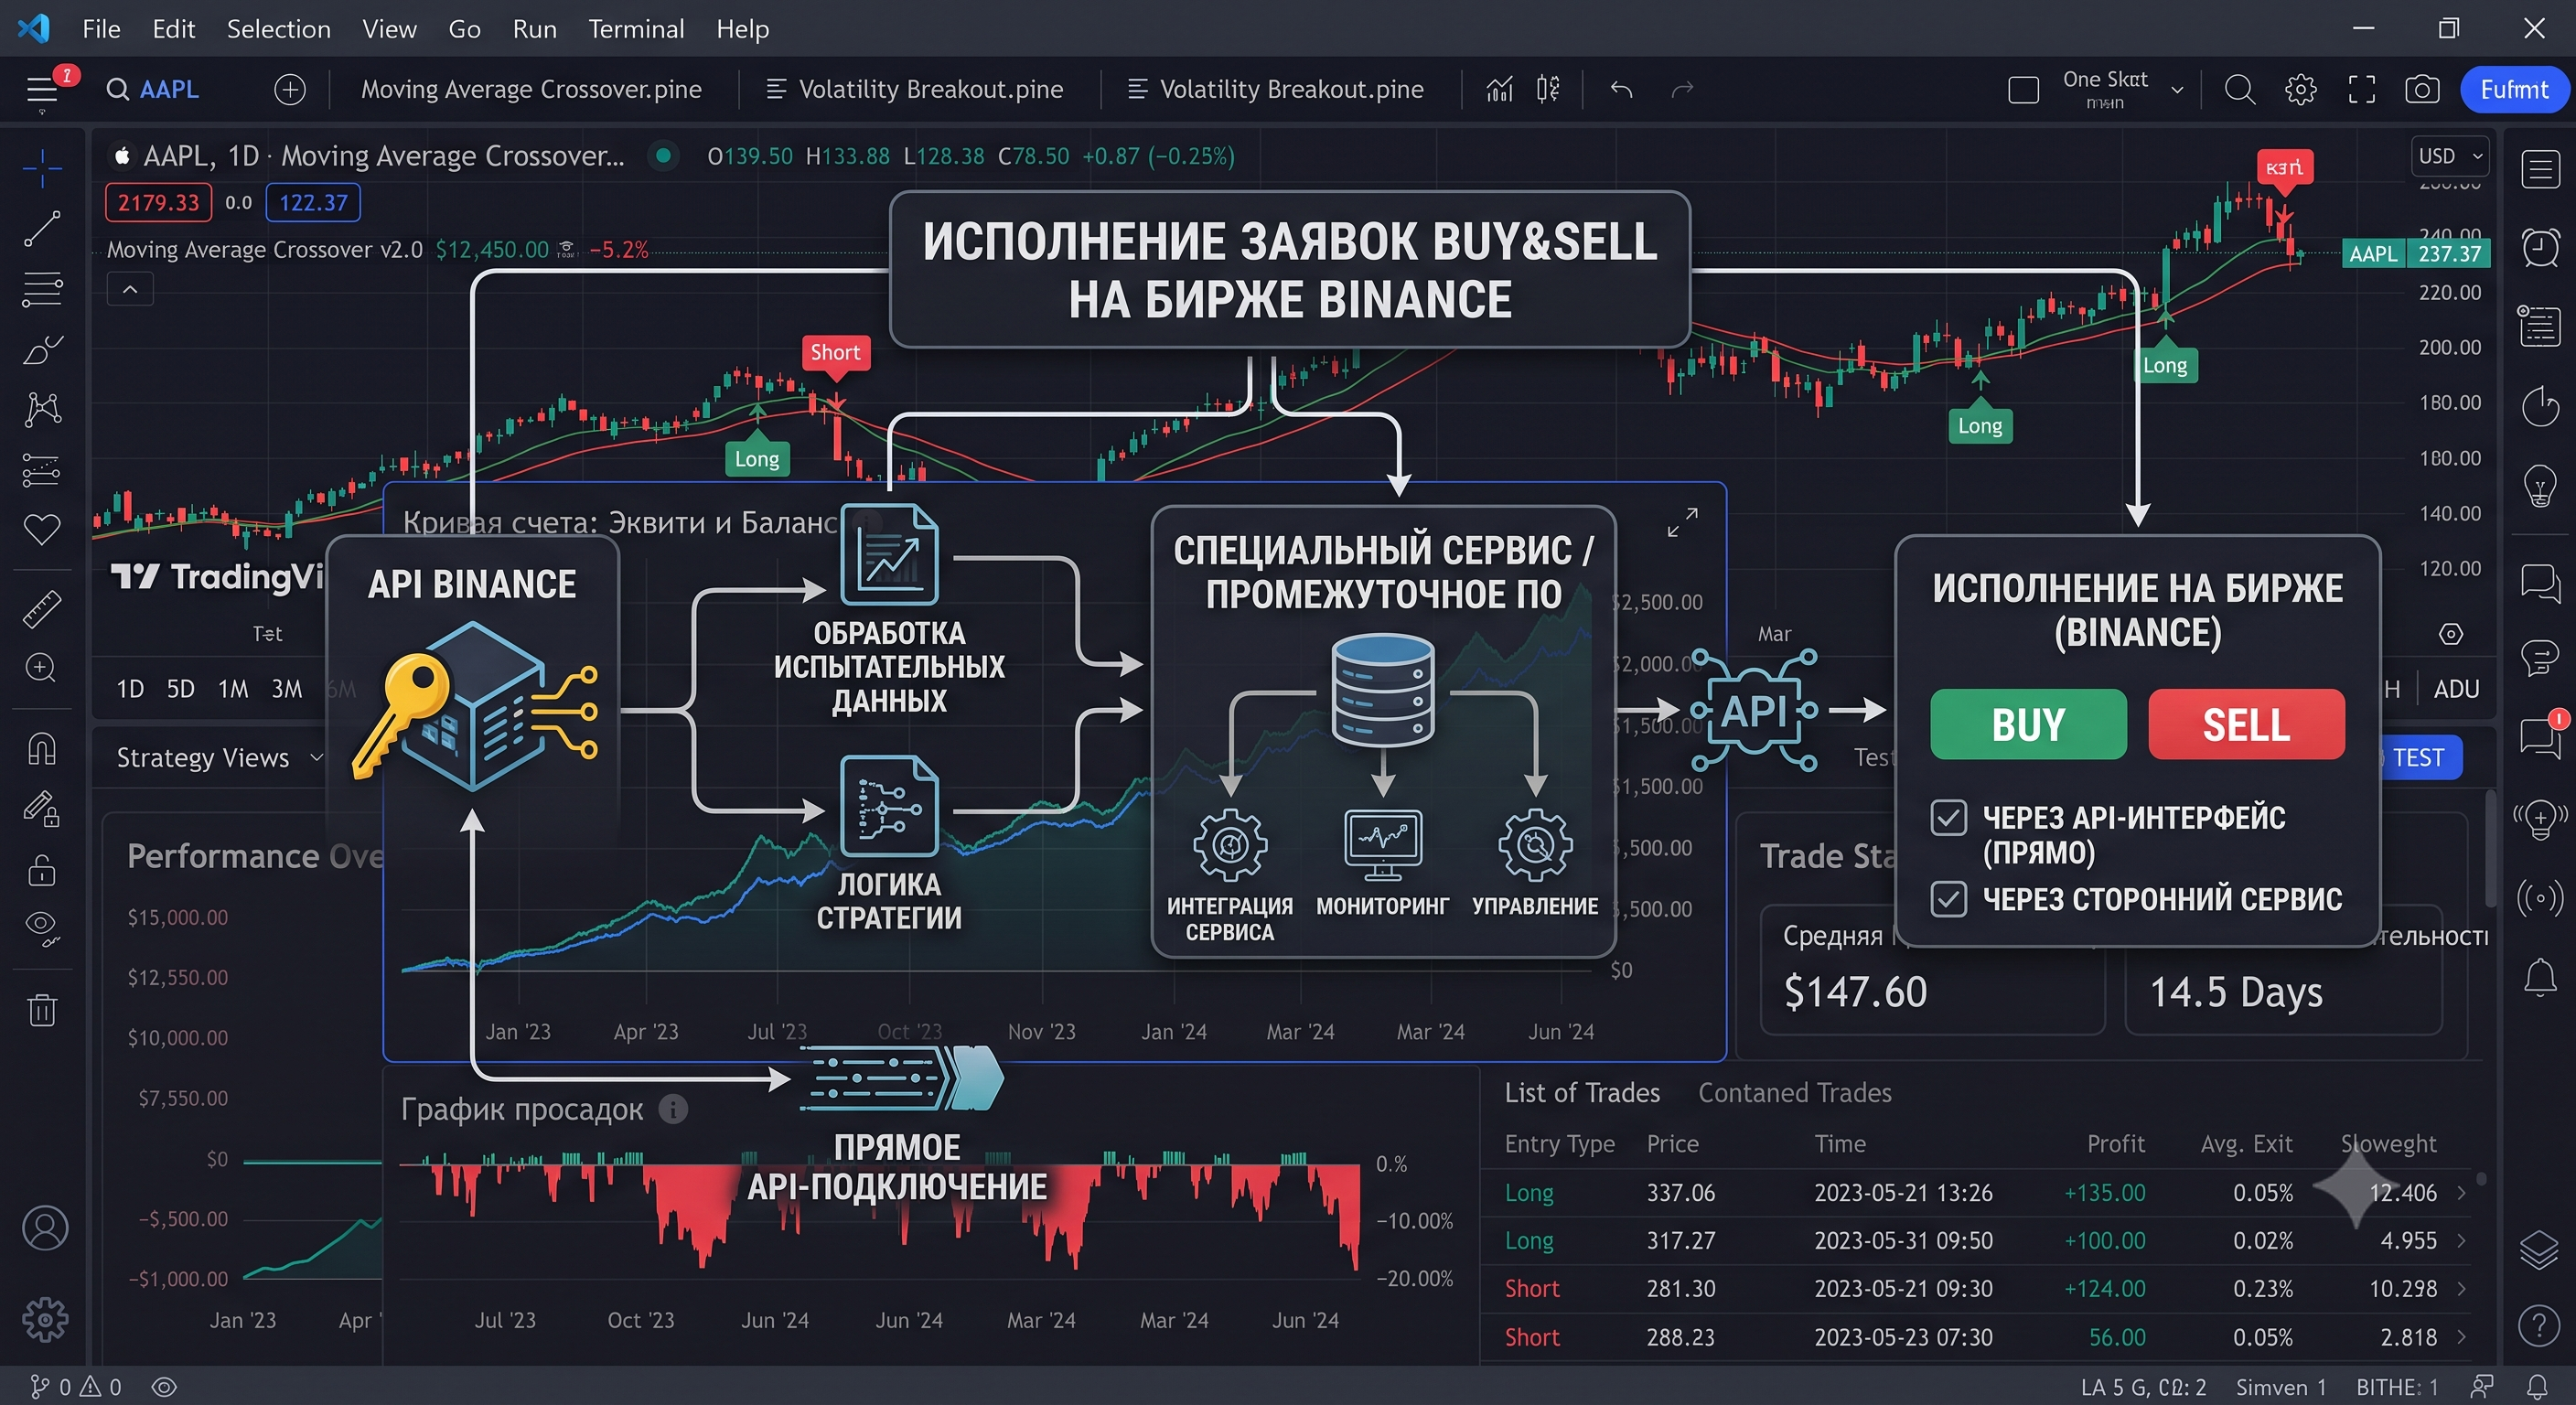Open the Selection menu
The height and width of the screenshot is (1405, 2576).
click(278, 29)
